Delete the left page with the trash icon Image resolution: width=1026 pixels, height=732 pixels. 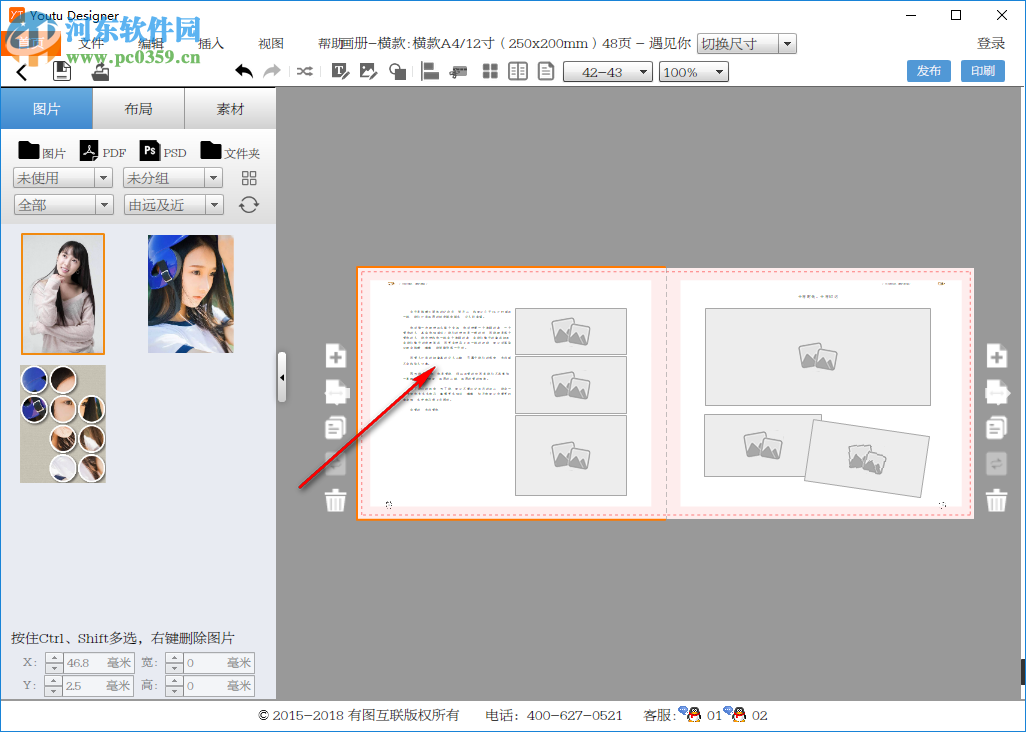tap(335, 500)
